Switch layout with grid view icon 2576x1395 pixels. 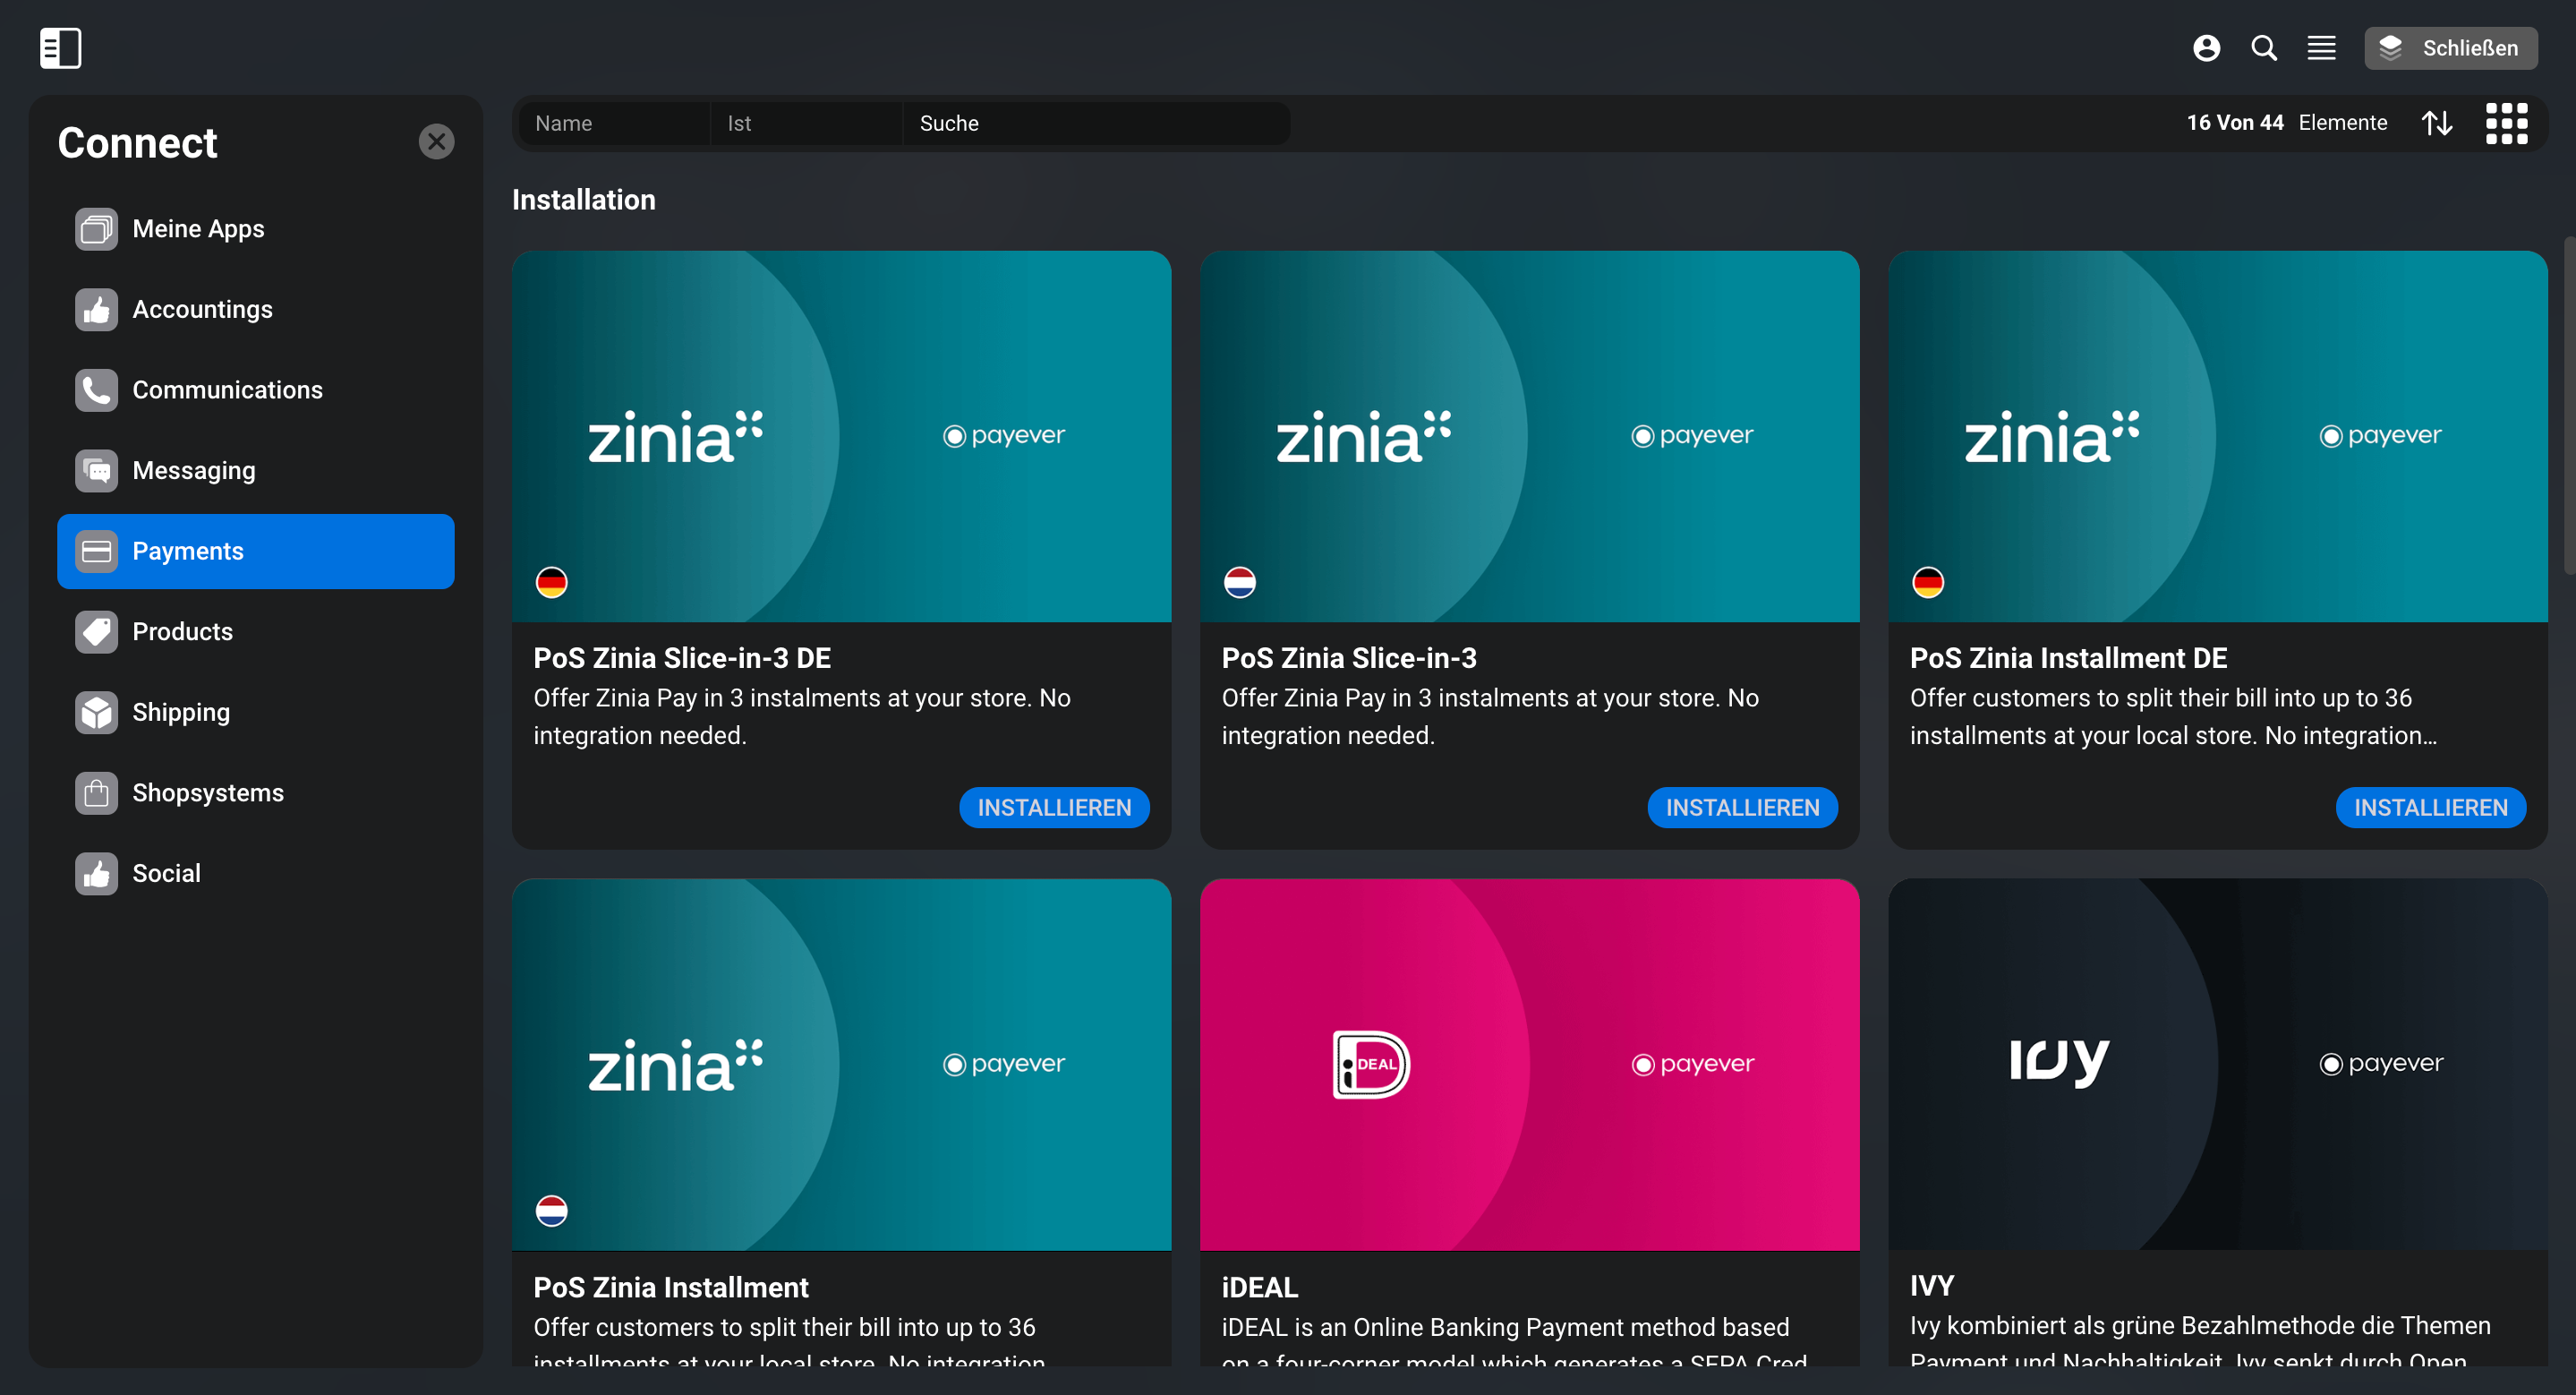pyautogui.click(x=2506, y=123)
